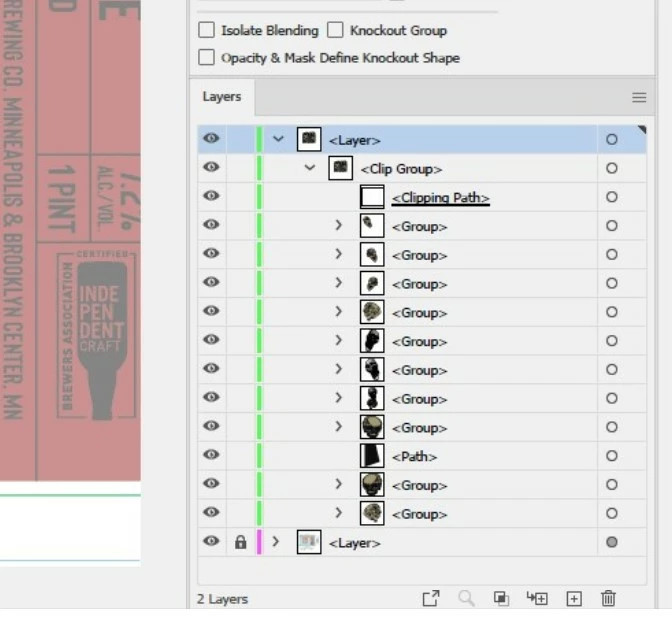Click the '2 Layers' status text
Image resolution: width=672 pixels, height=618 pixels.
point(222,599)
